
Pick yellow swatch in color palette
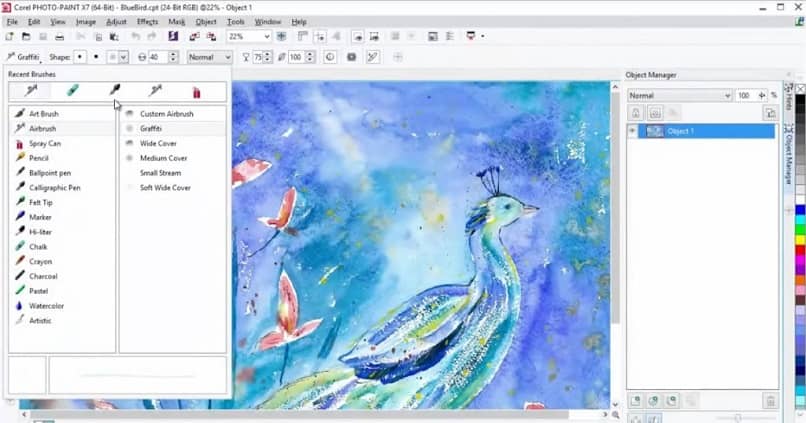tap(800, 240)
